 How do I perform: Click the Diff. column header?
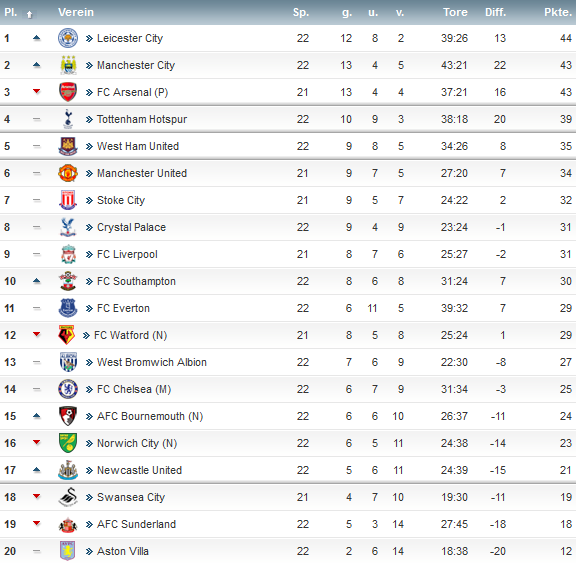tap(495, 12)
